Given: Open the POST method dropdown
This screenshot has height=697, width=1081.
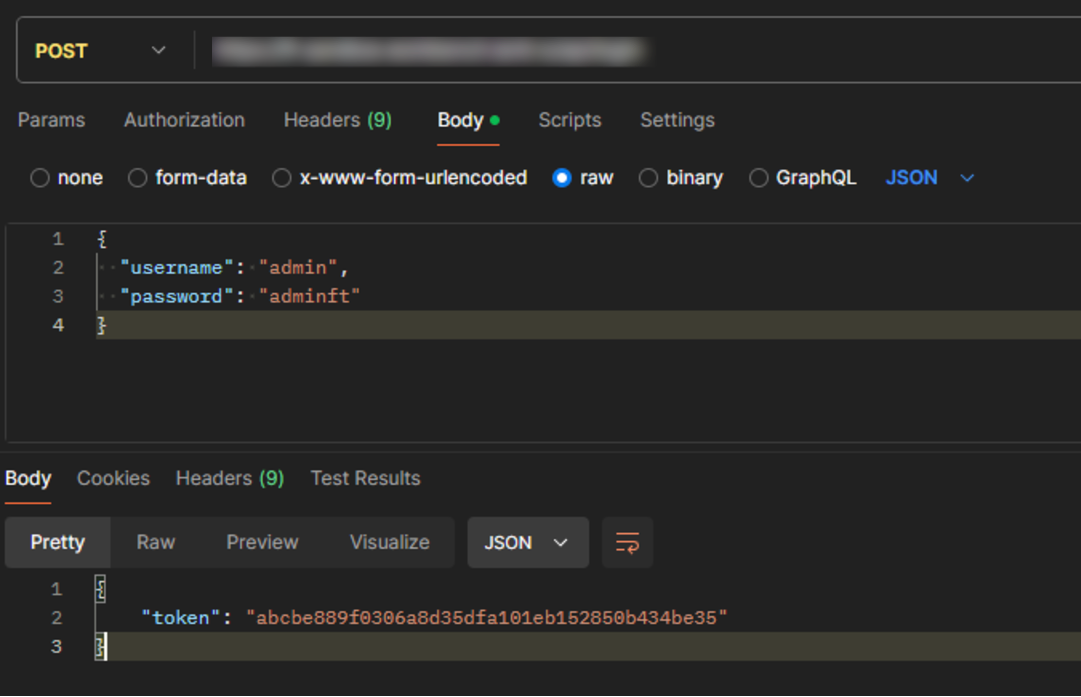Looking at the screenshot, I should coord(100,50).
